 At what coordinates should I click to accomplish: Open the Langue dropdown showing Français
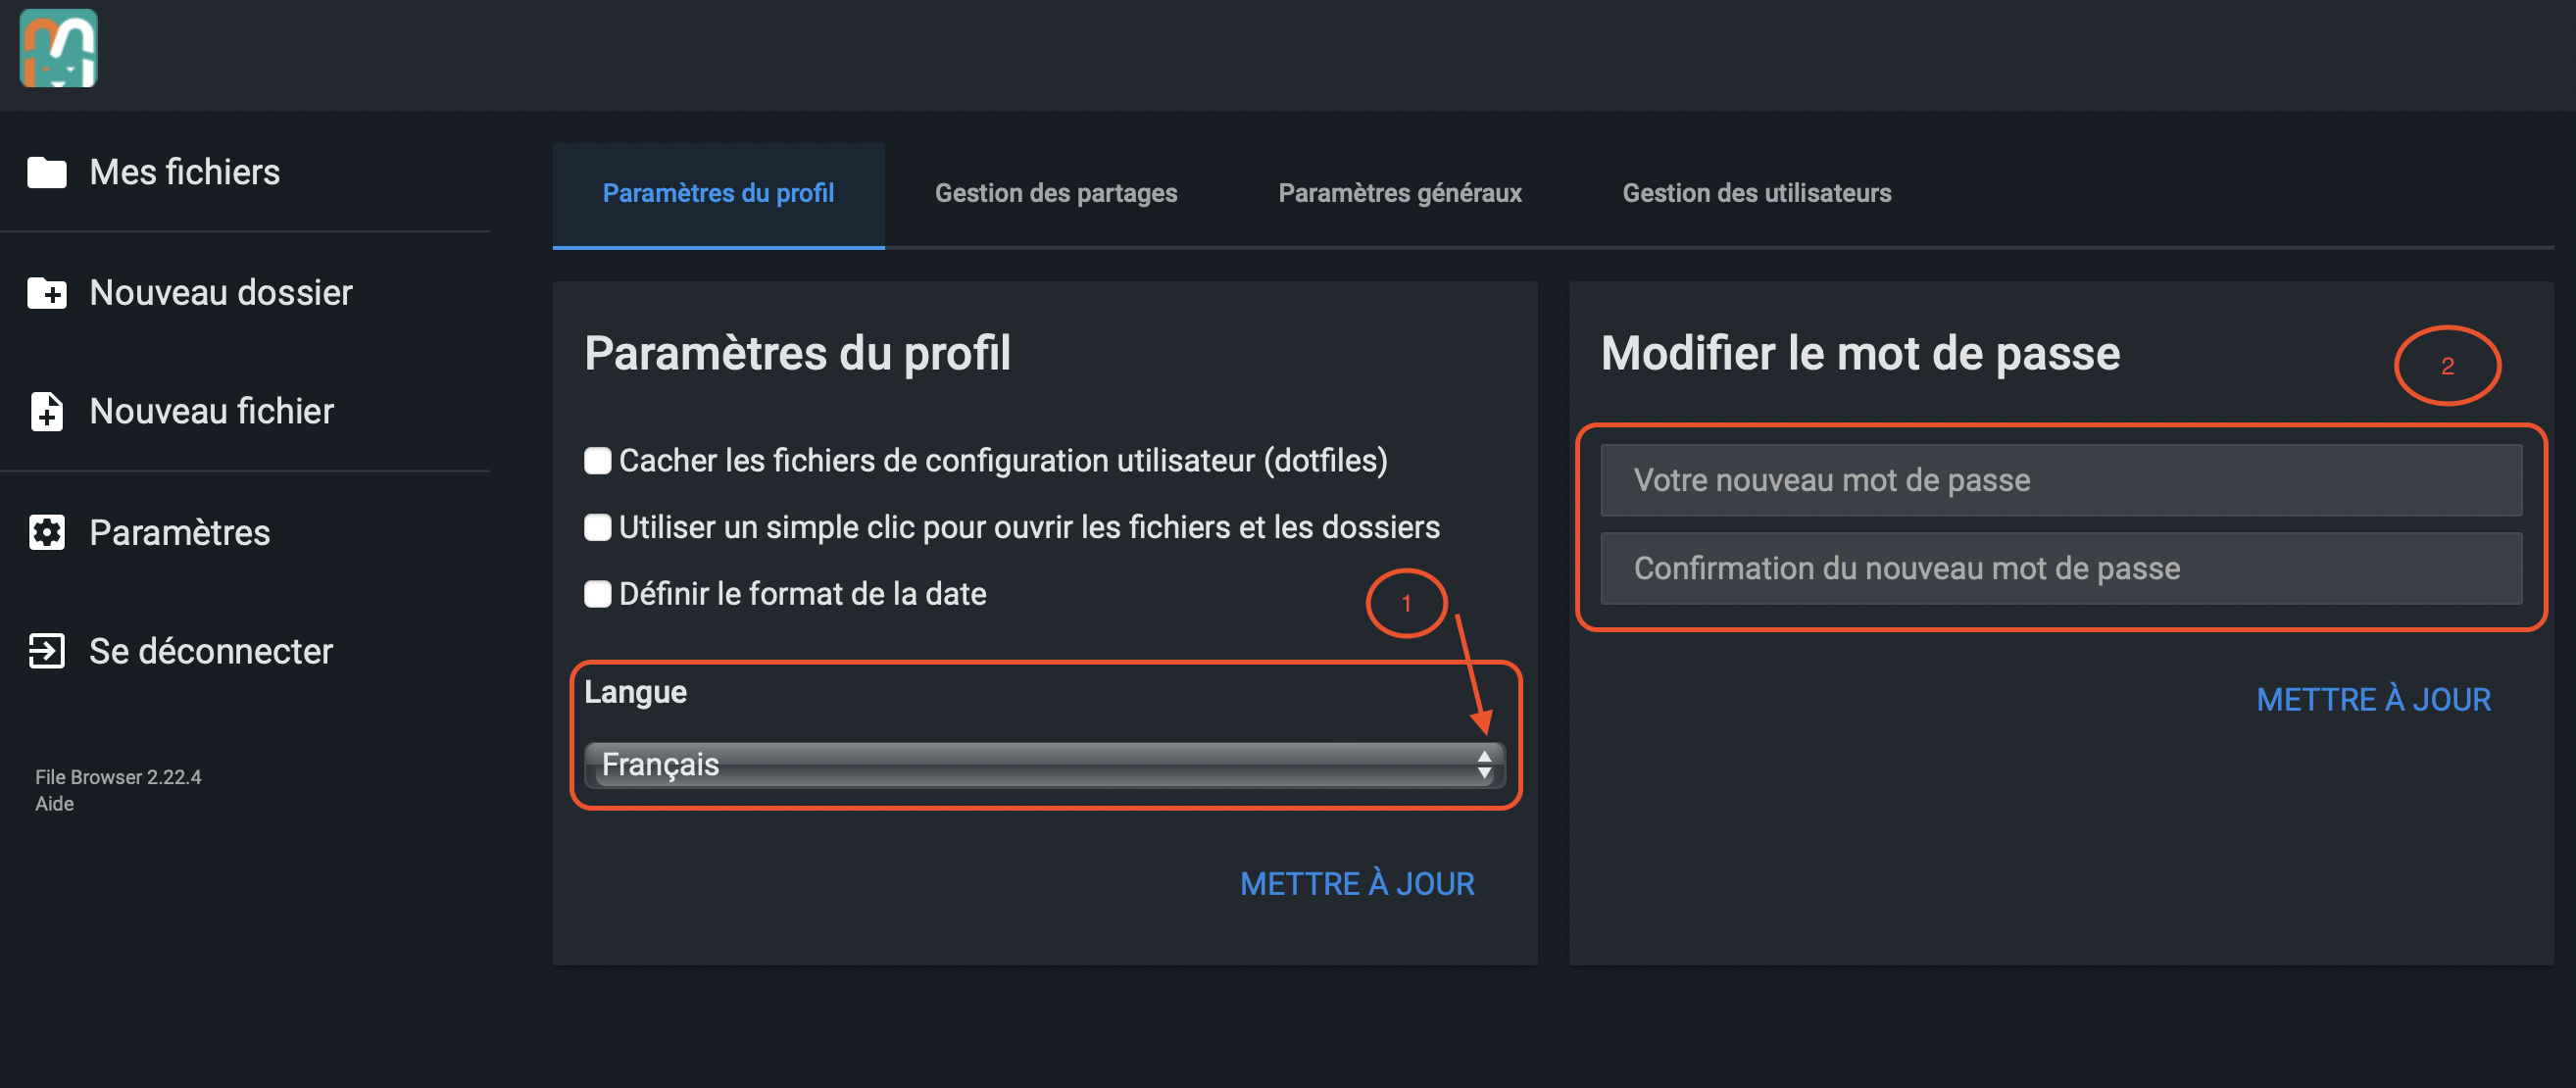(x=1030, y=765)
